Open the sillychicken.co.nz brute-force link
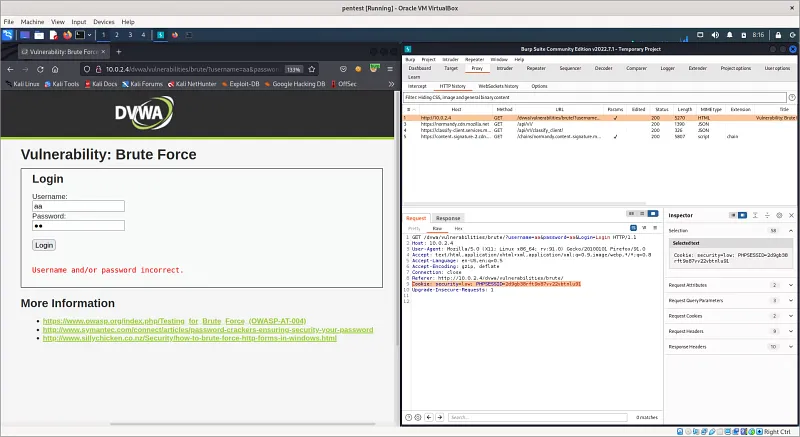The image size is (800, 437). click(x=189, y=338)
